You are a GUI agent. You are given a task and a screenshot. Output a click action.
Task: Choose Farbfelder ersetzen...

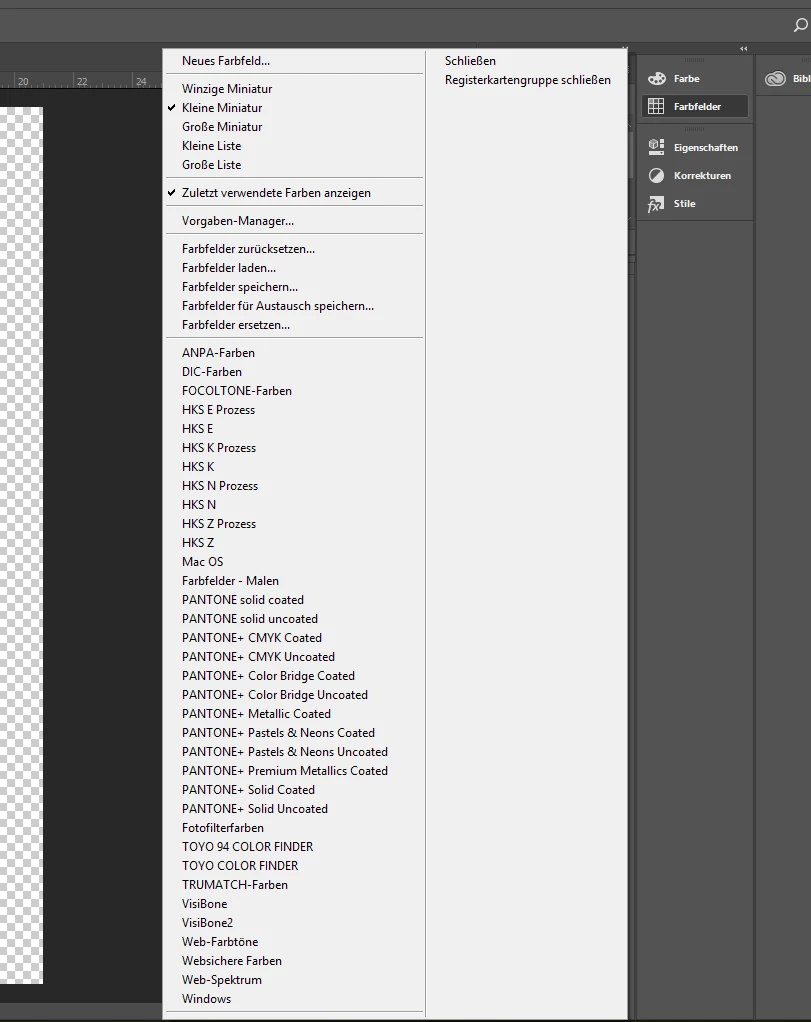[x=236, y=325]
